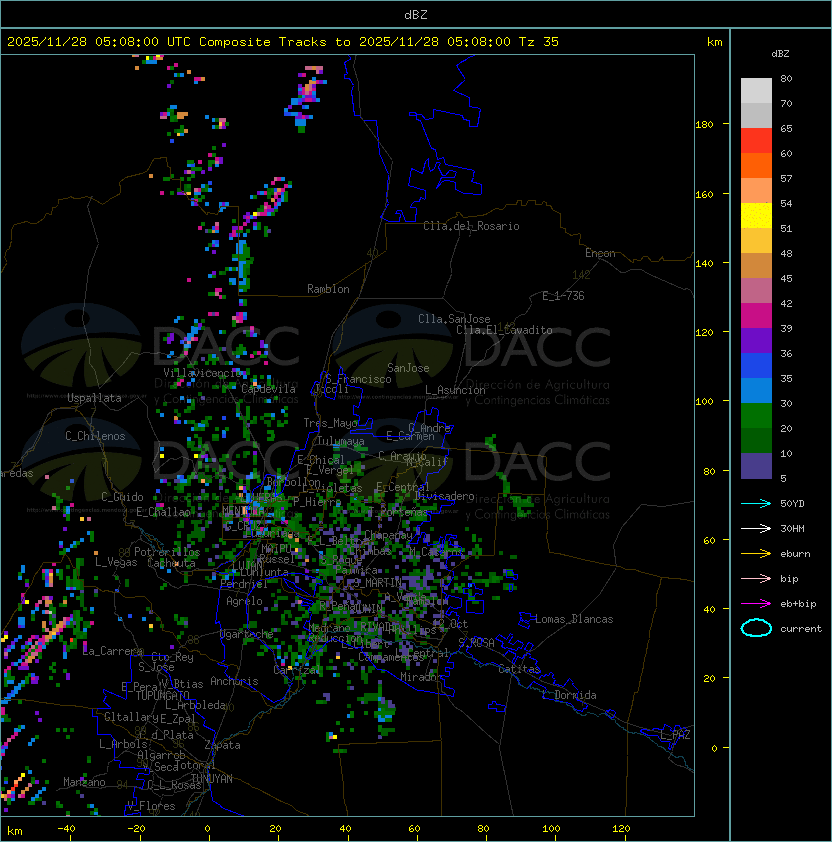Click the 'dBZ' title at top center
Image resolution: width=832 pixels, height=842 pixels.
(416, 14)
